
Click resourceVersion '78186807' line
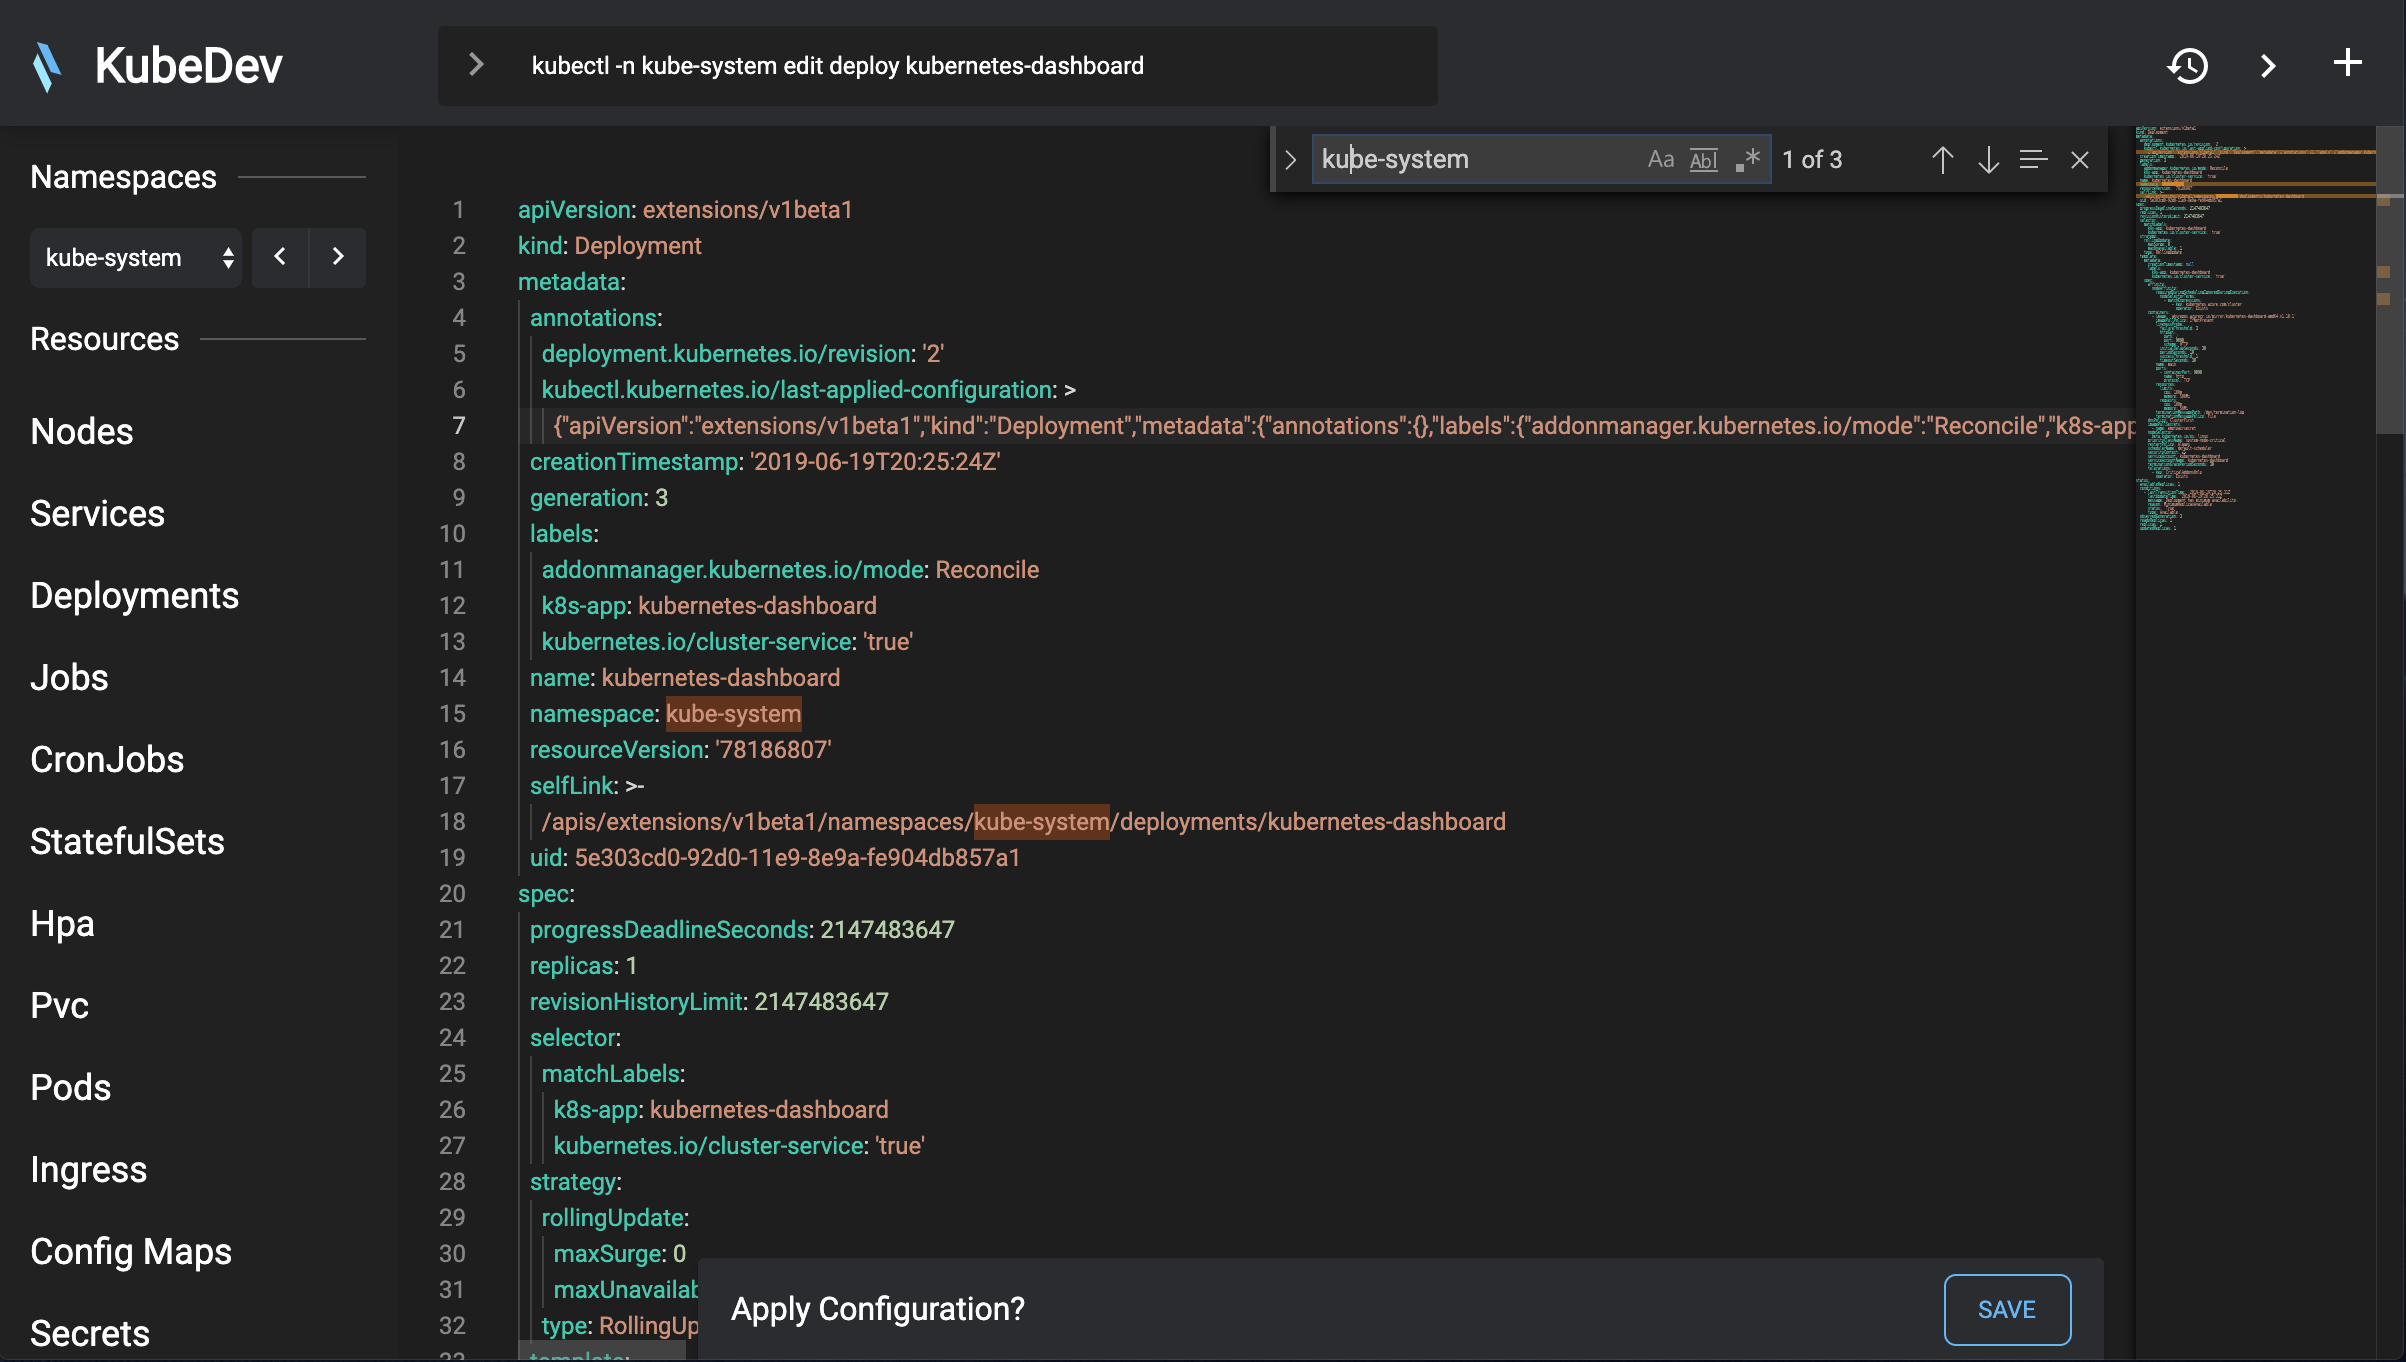pos(680,749)
